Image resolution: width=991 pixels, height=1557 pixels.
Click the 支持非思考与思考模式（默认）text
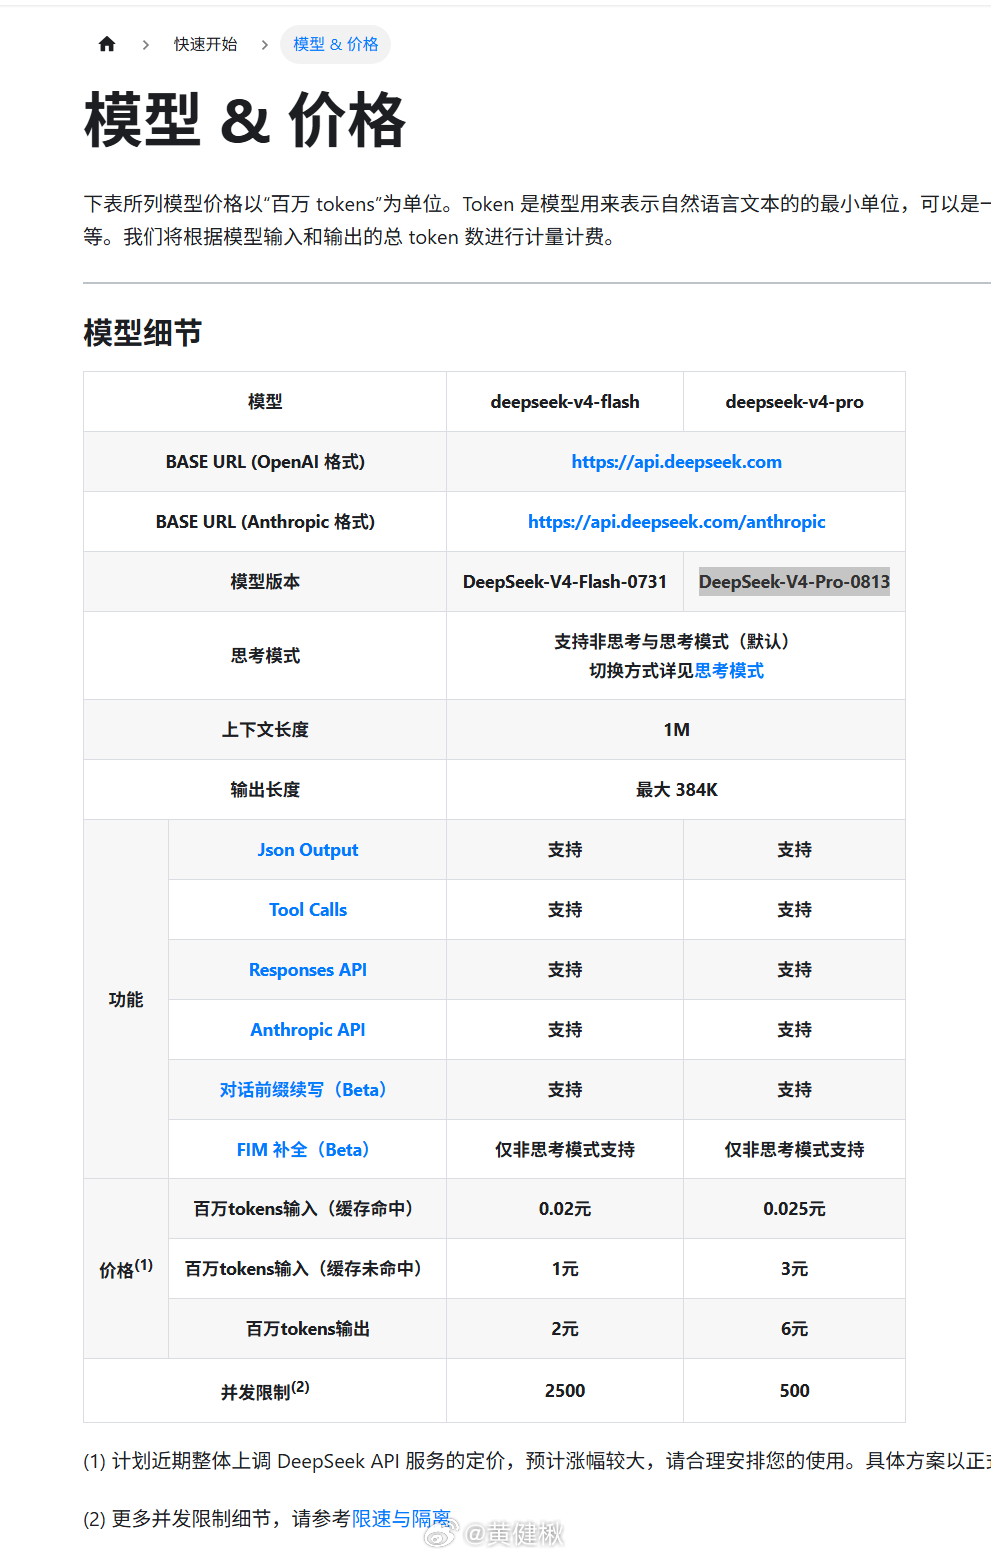[x=676, y=642]
